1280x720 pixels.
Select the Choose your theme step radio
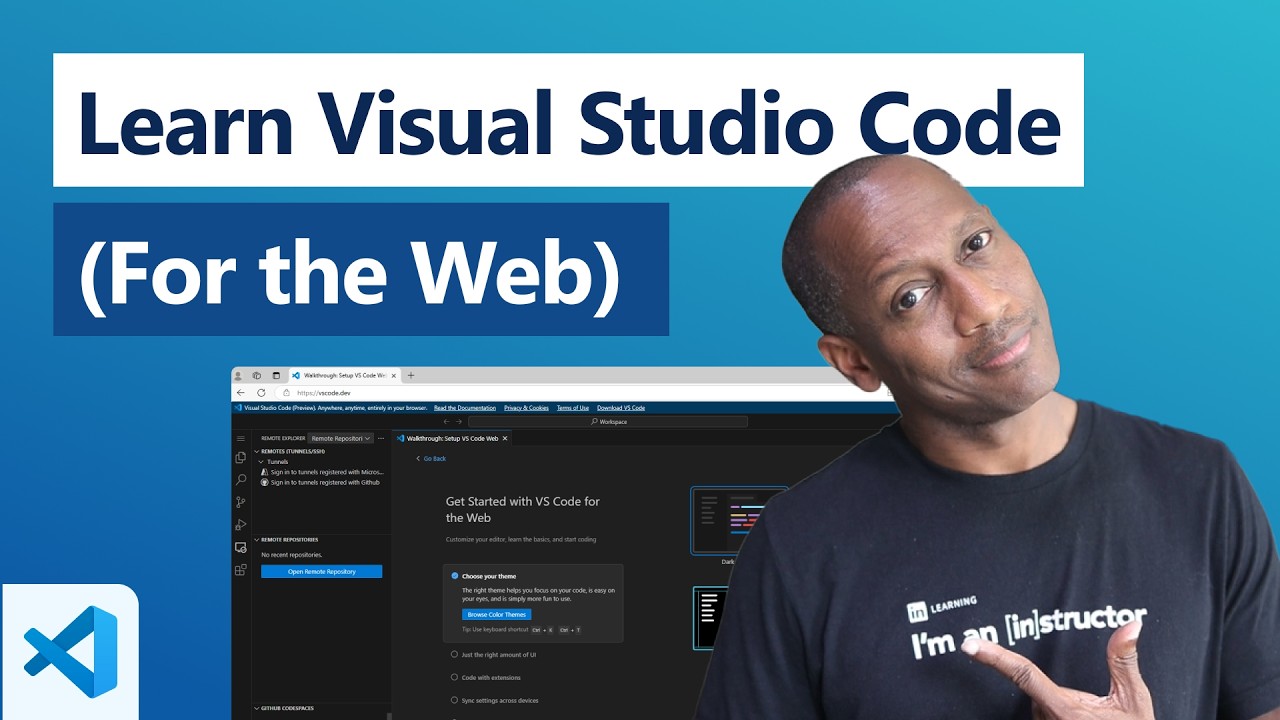455,576
